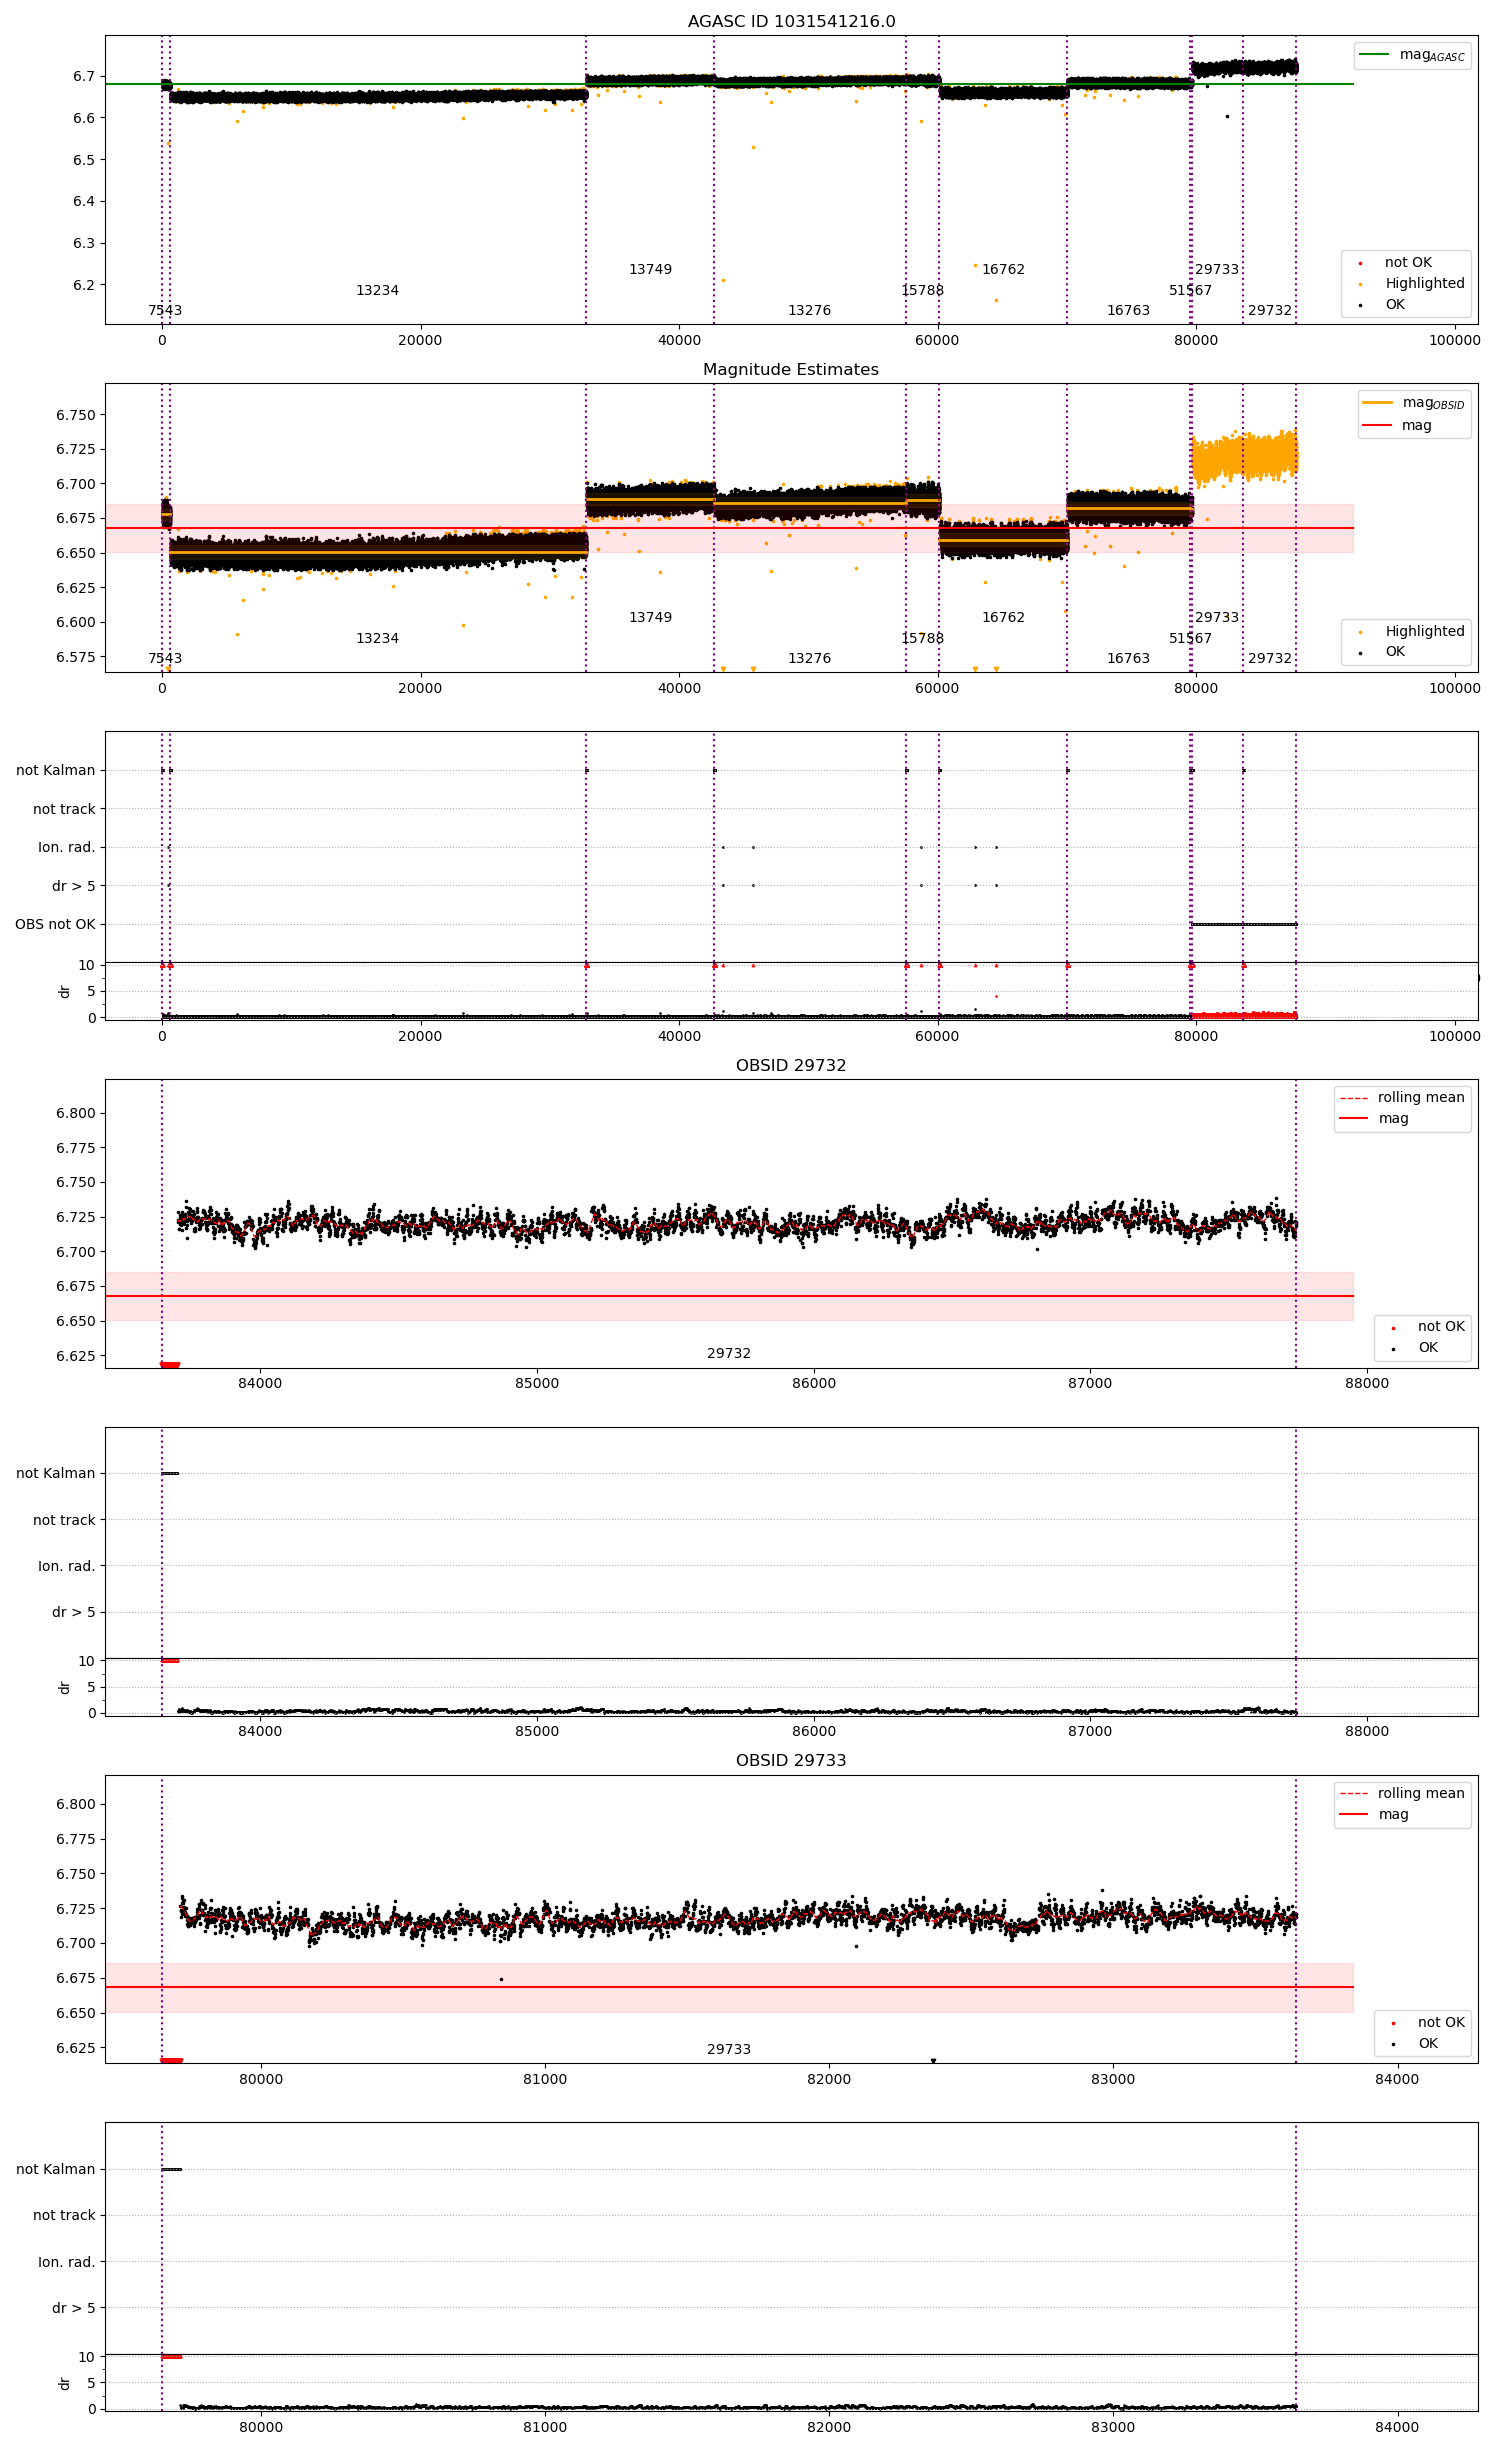Click 'rolling mean' in the OBSID 29733 legend
Viewport: 1500px width, 2450px height.
point(1402,1793)
